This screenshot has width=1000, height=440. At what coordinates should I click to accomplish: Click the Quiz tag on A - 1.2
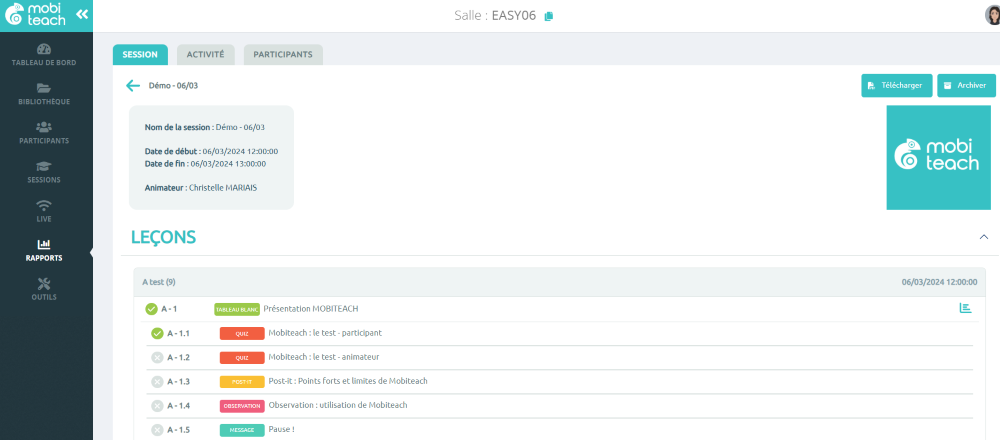pos(242,358)
